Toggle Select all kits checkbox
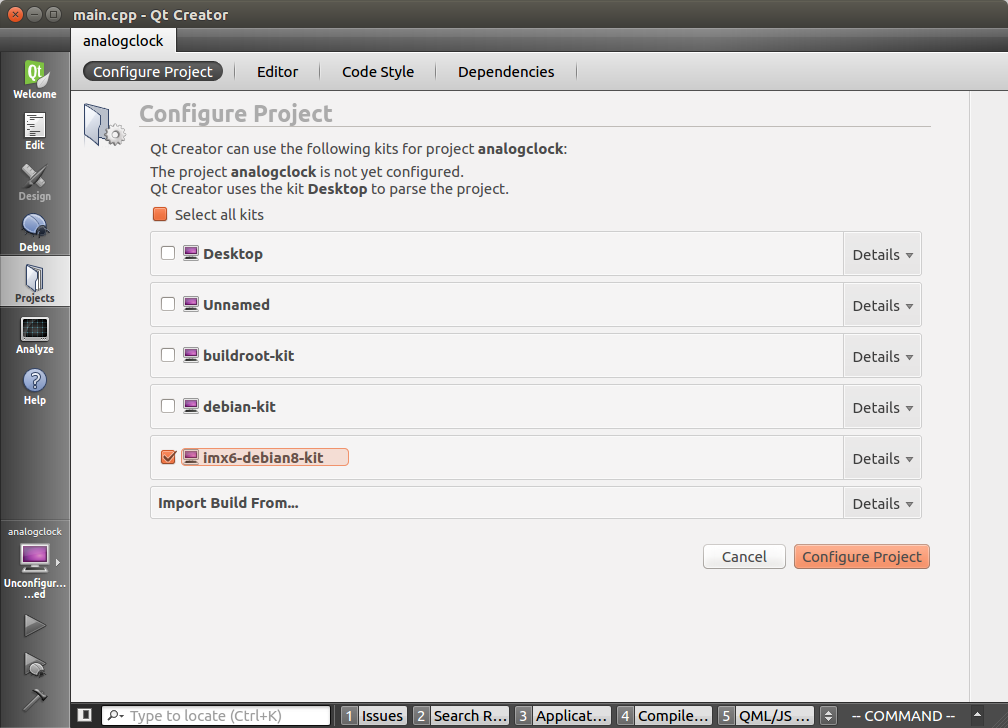 [x=159, y=215]
